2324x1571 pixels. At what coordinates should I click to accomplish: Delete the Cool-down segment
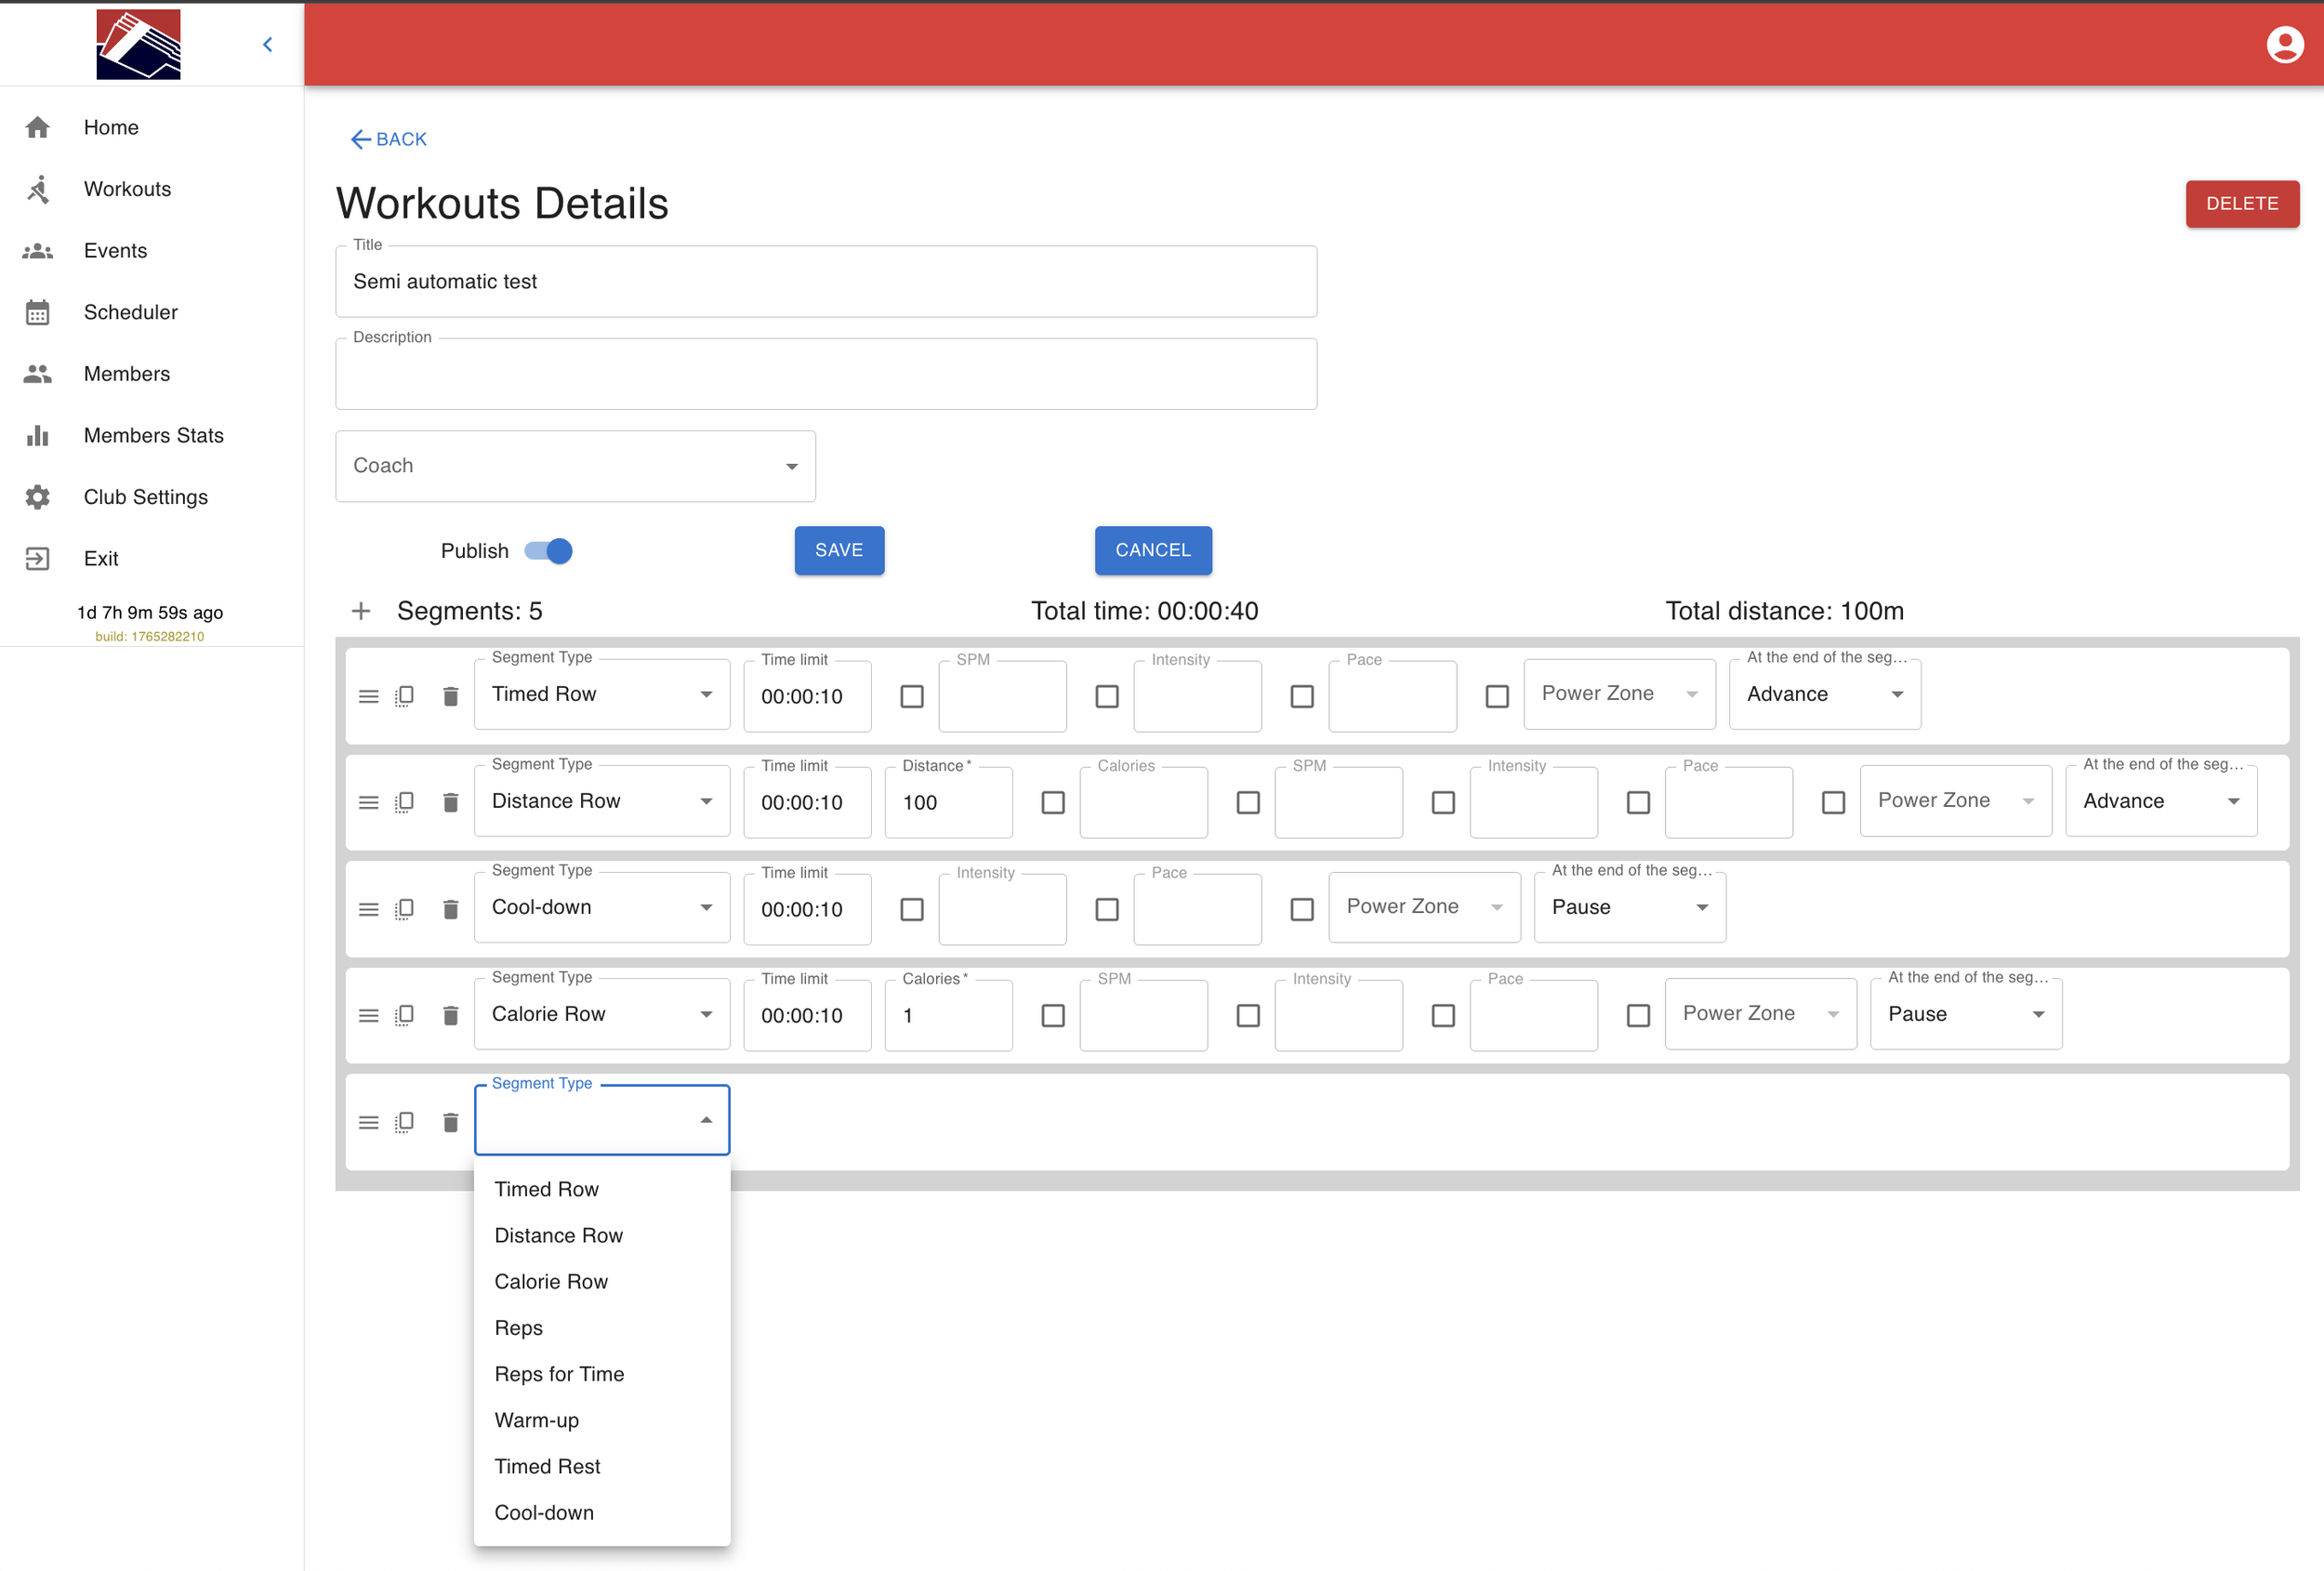[x=451, y=909]
